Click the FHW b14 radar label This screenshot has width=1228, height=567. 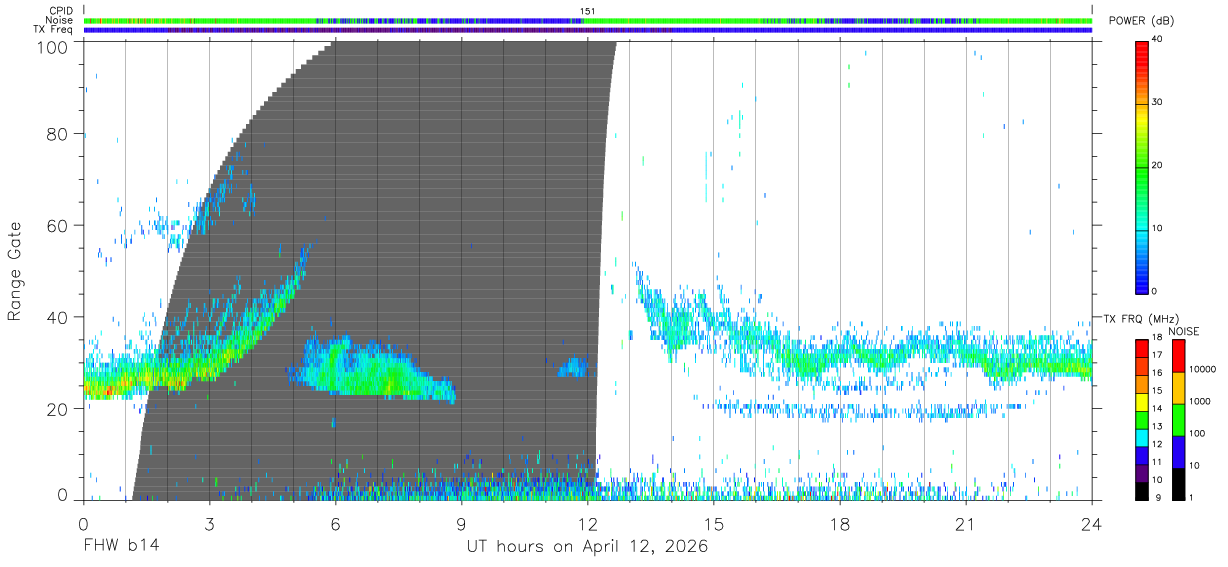[121, 546]
